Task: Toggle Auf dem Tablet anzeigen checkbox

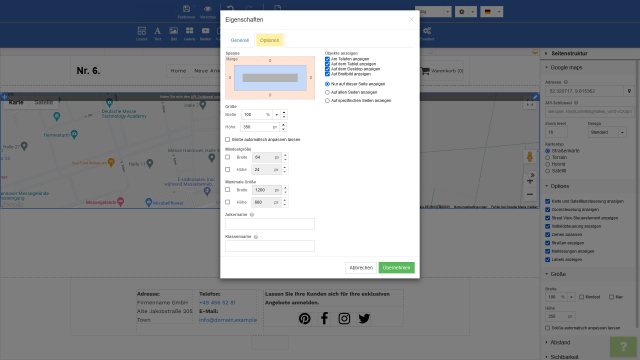Action: (327, 64)
